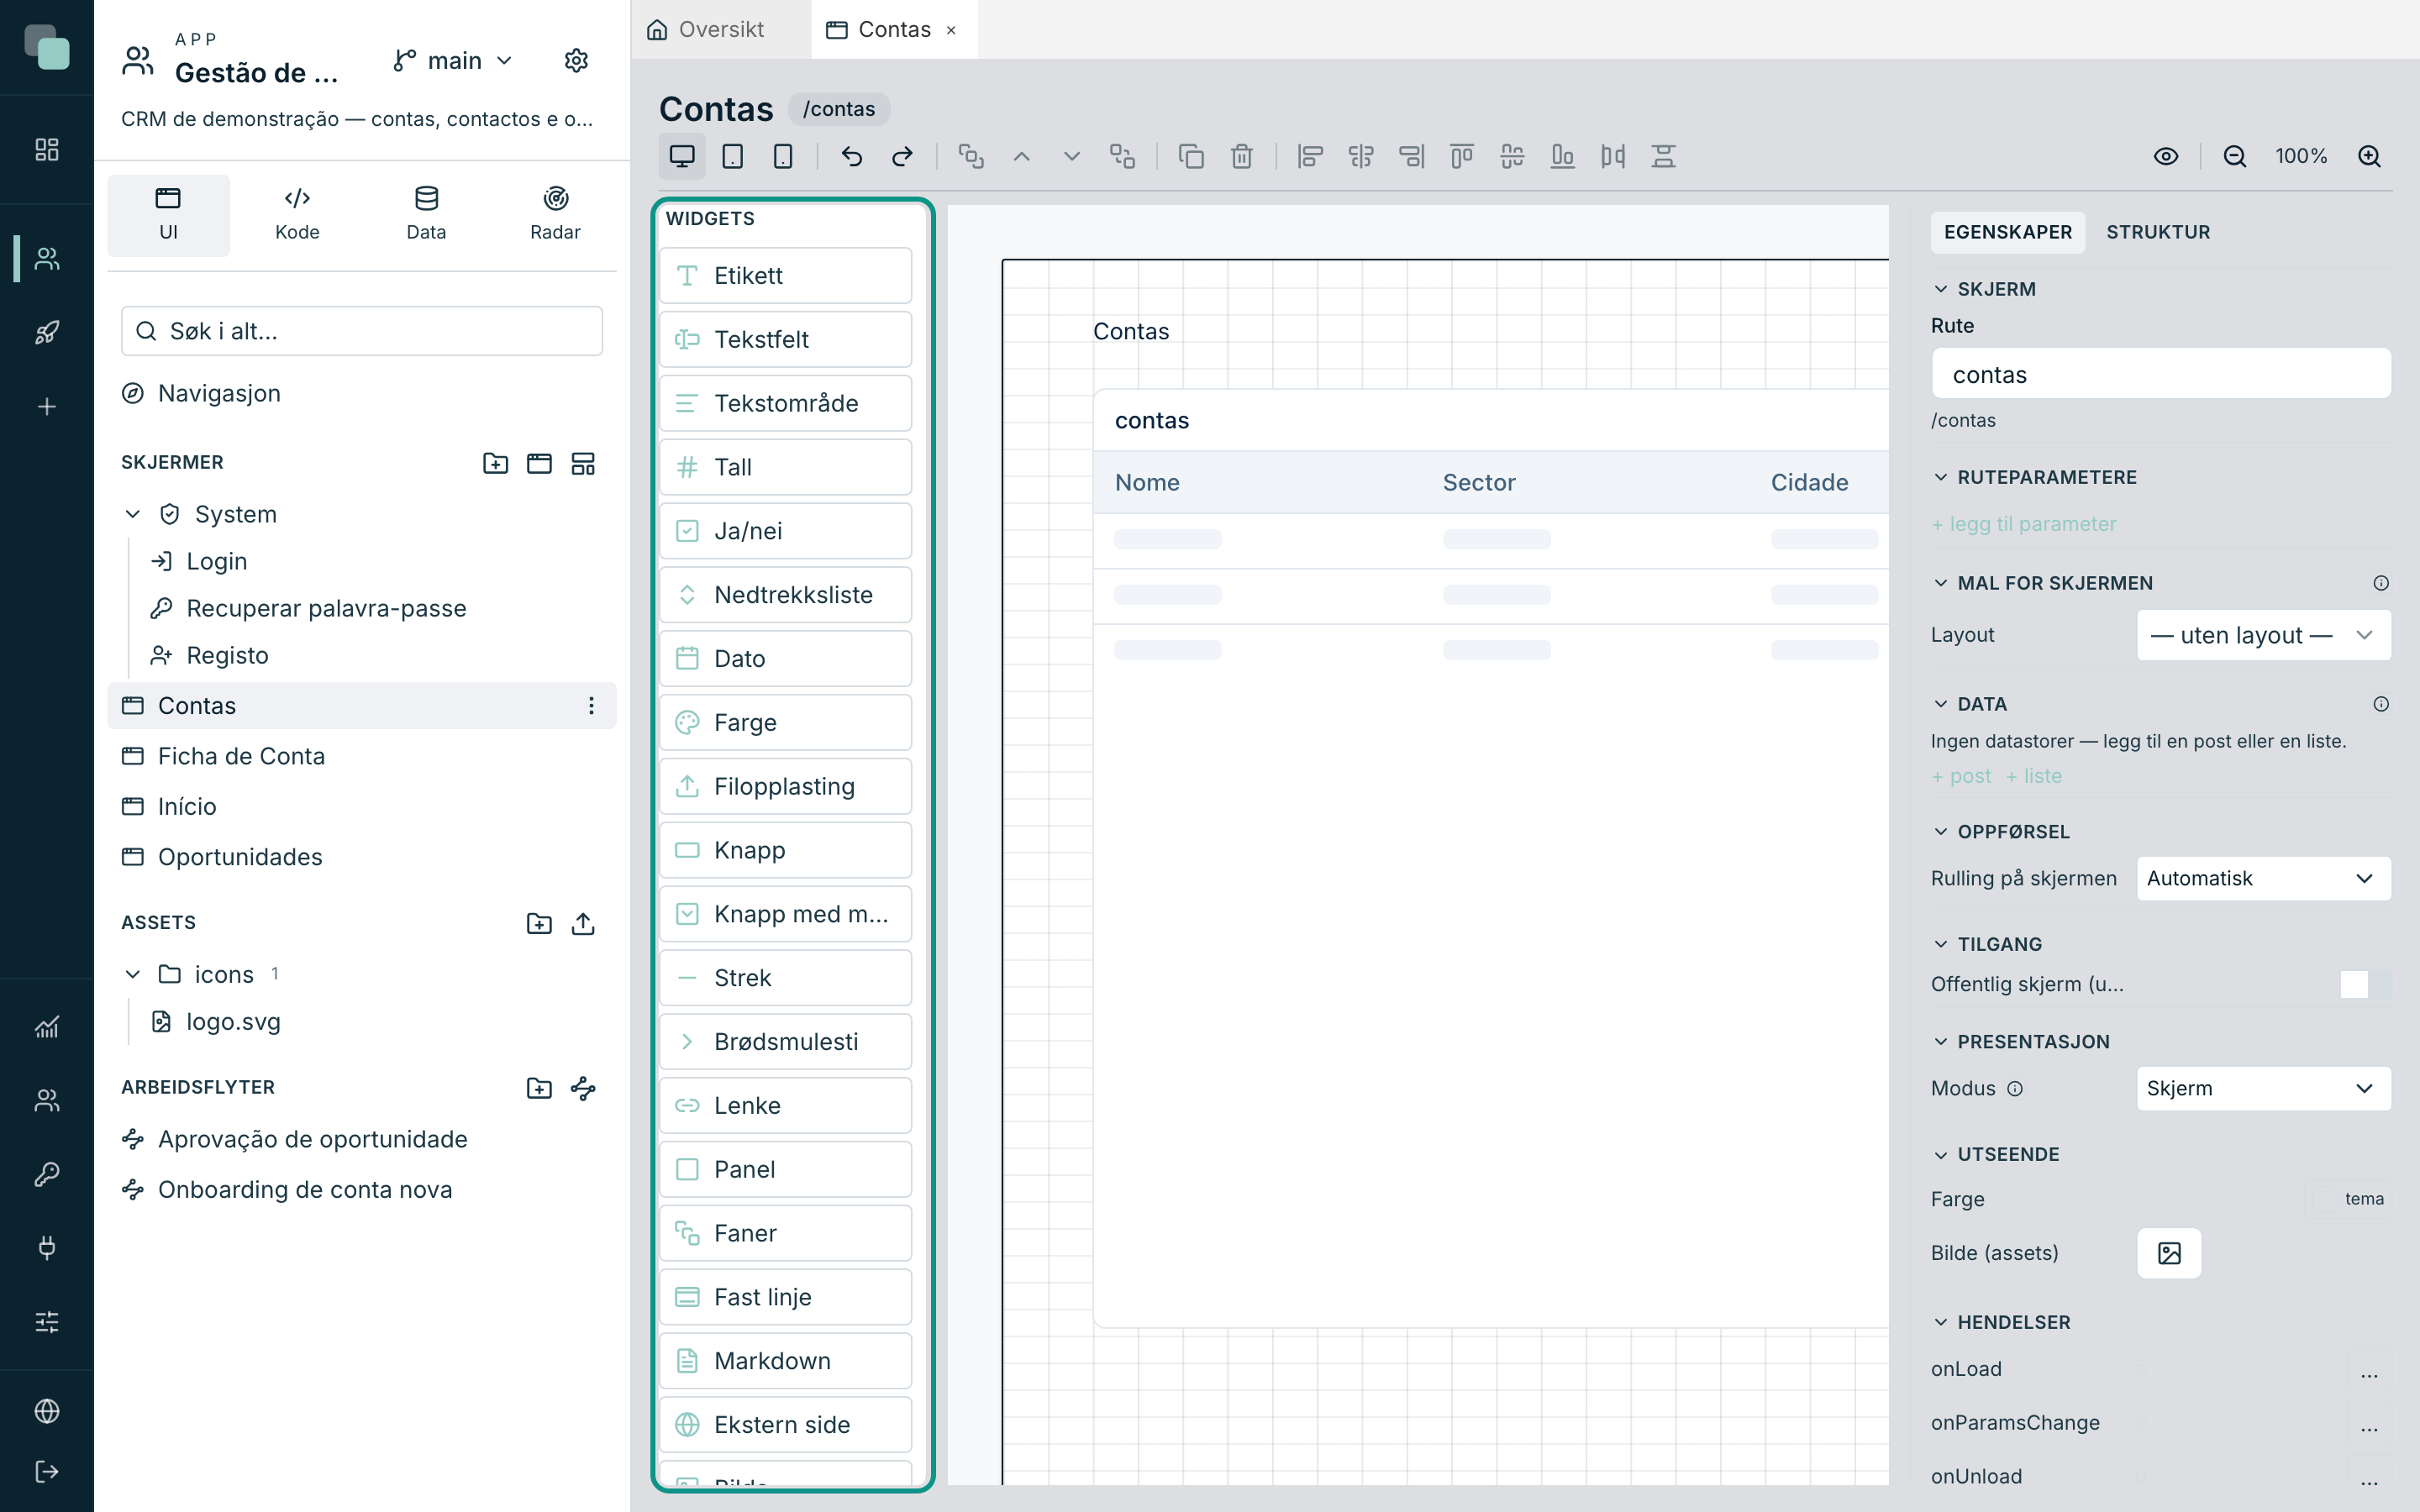Open the Login screen
Screen dimensions: 2420x1512
(376, 561)
